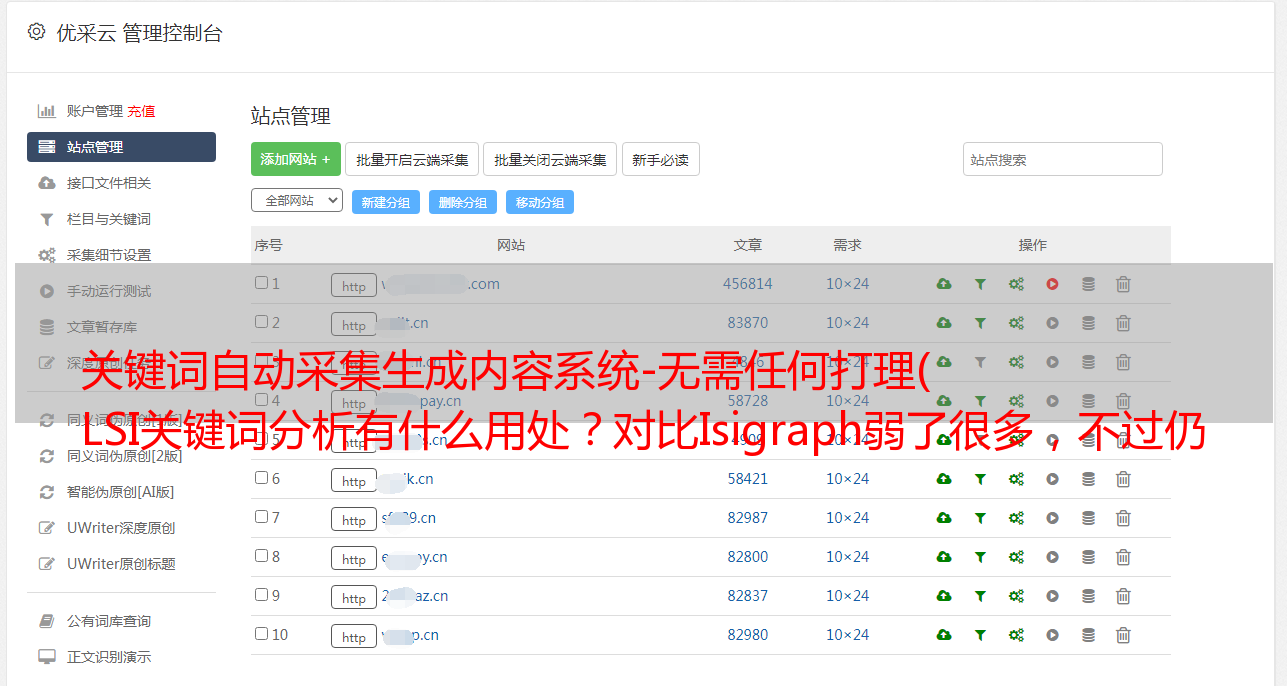Click the http protocol button in row 9
1287x686 pixels.
354,598
